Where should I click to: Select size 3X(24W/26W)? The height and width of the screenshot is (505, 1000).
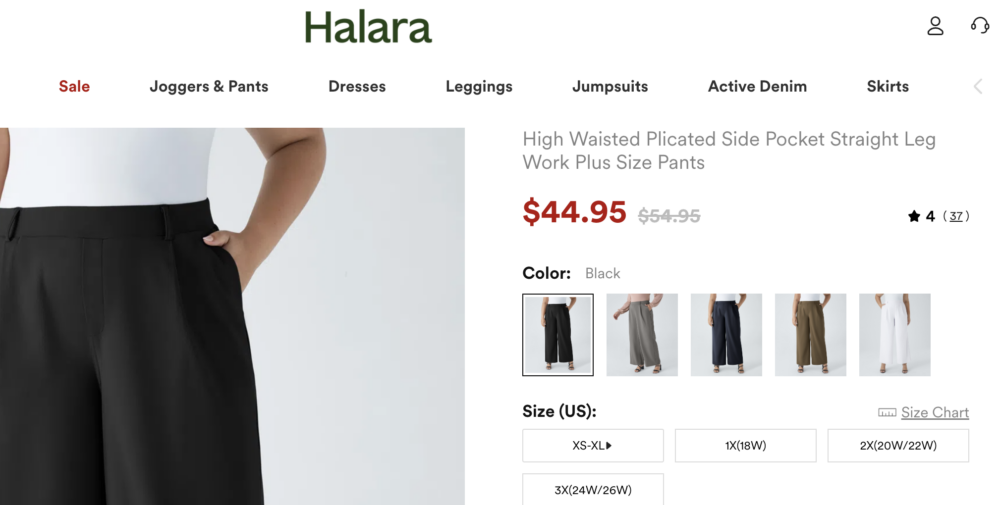[593, 490]
